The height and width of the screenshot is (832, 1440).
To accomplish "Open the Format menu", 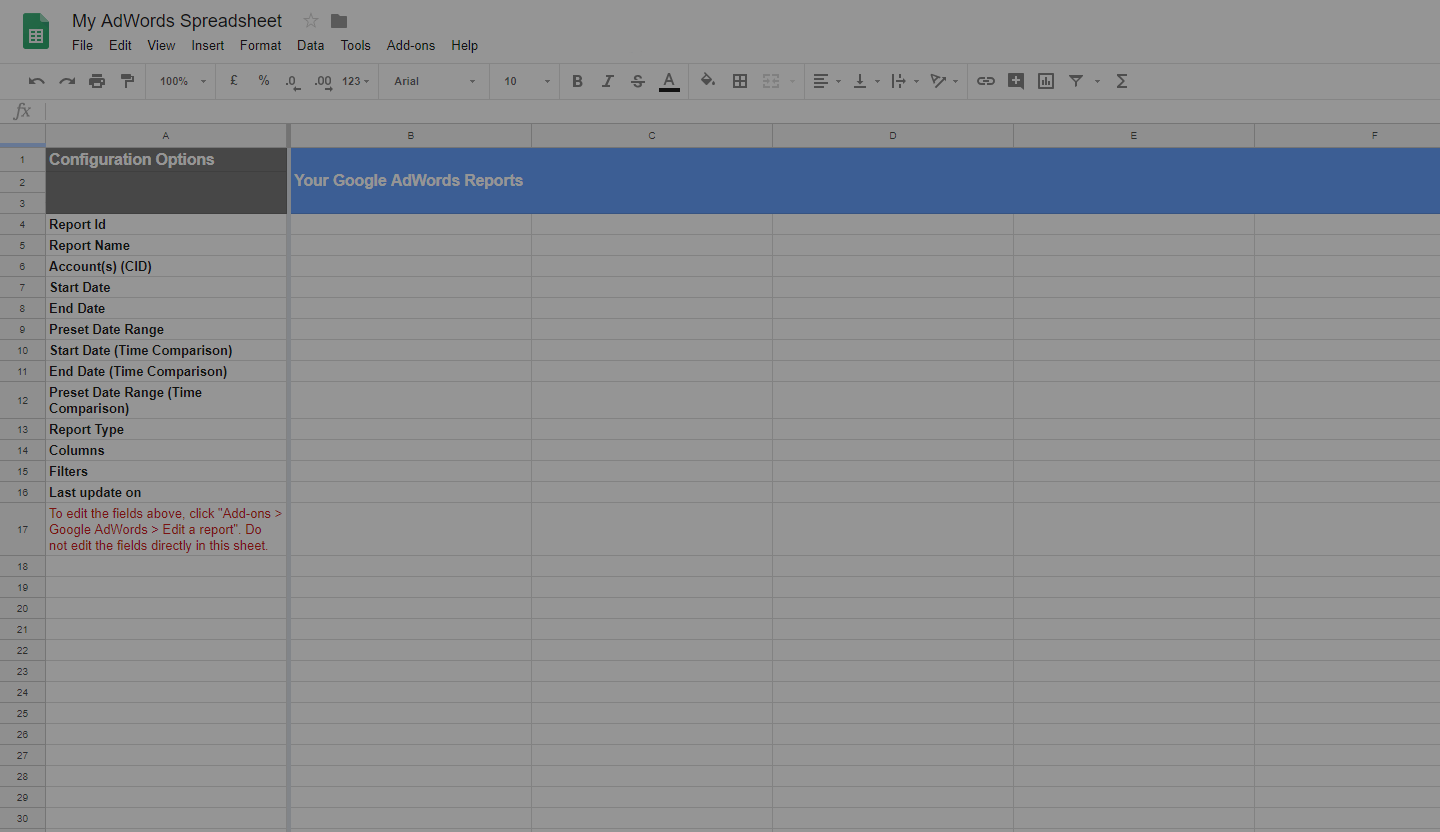I will coord(261,45).
